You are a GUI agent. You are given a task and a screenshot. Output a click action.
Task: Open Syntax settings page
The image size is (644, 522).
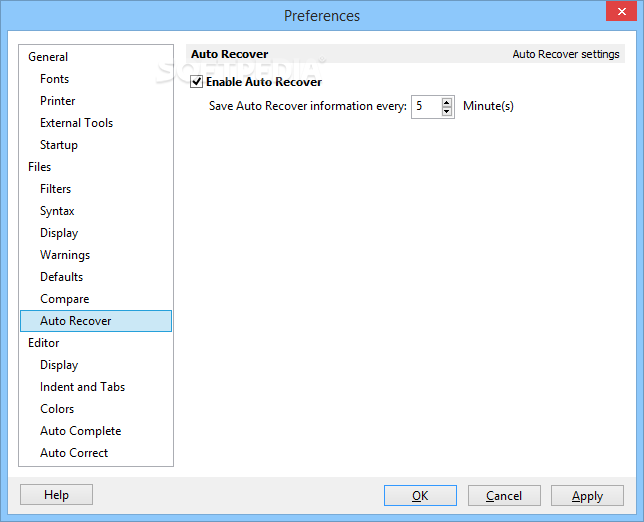[57, 211]
